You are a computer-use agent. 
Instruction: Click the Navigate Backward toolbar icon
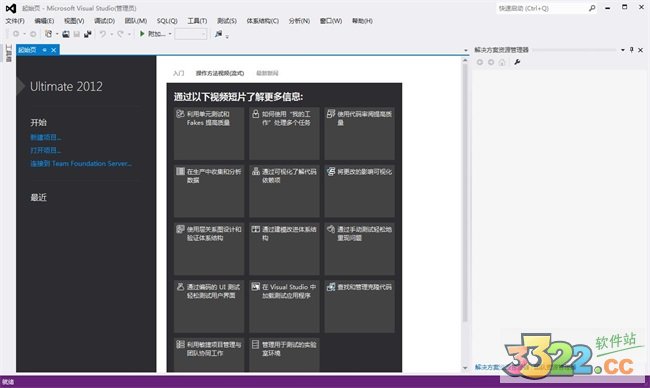16,34
